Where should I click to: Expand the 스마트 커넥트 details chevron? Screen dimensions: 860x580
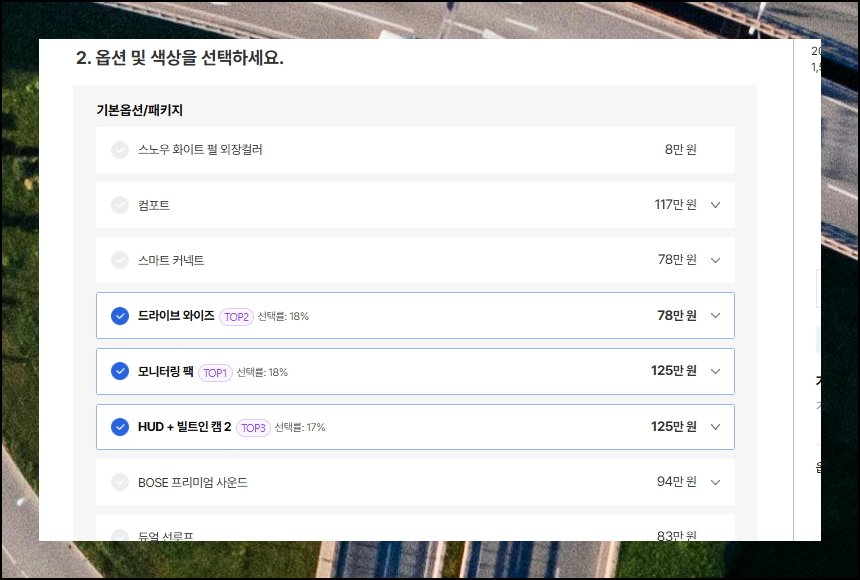click(715, 260)
